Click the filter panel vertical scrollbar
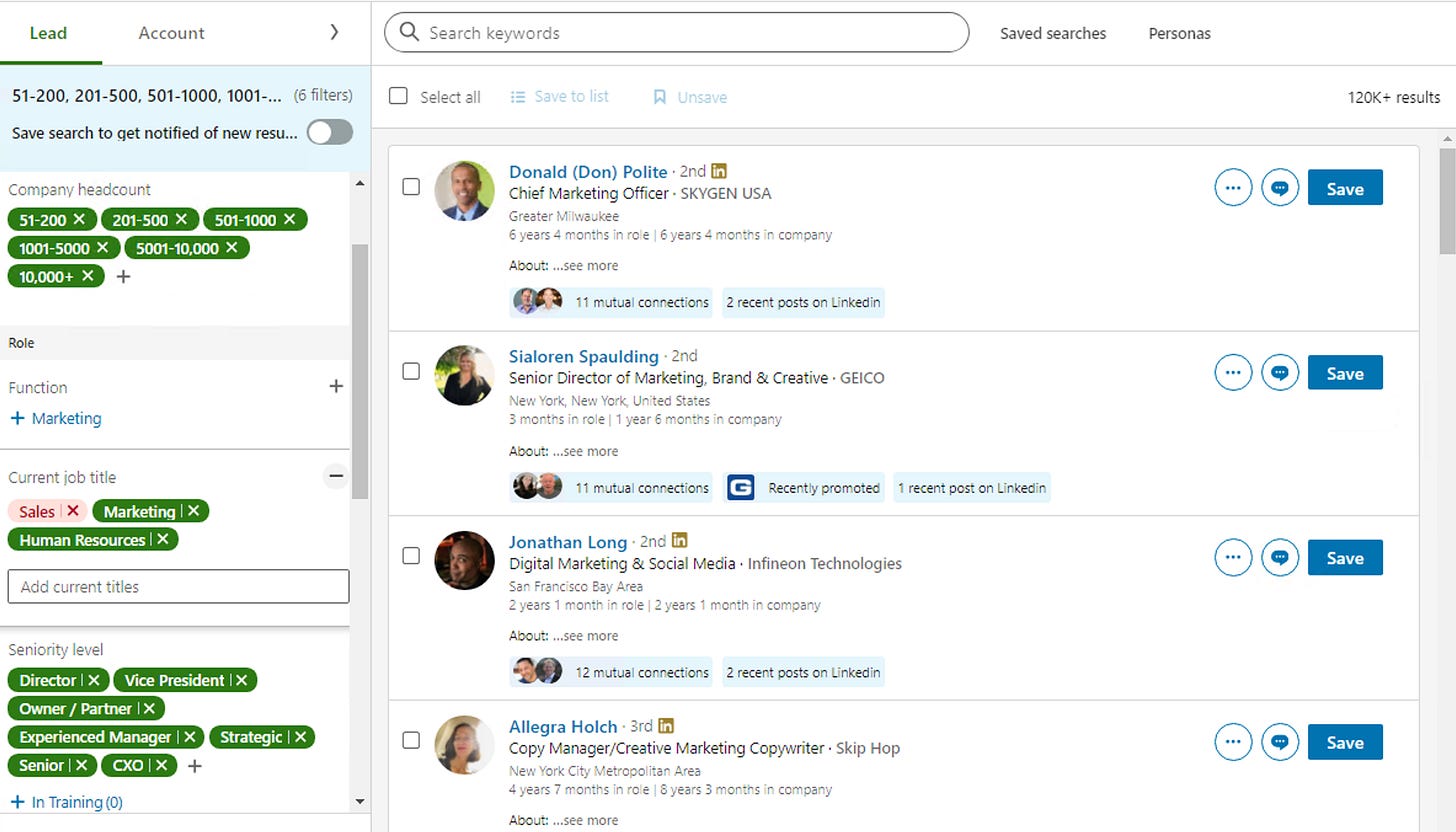The width and height of the screenshot is (1456, 832). (x=360, y=370)
